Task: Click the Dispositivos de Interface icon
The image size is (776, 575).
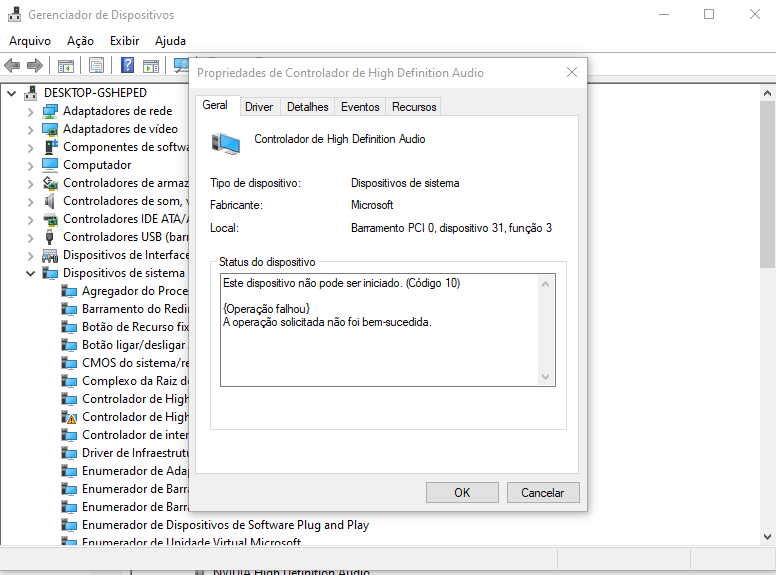Action: tap(50, 255)
